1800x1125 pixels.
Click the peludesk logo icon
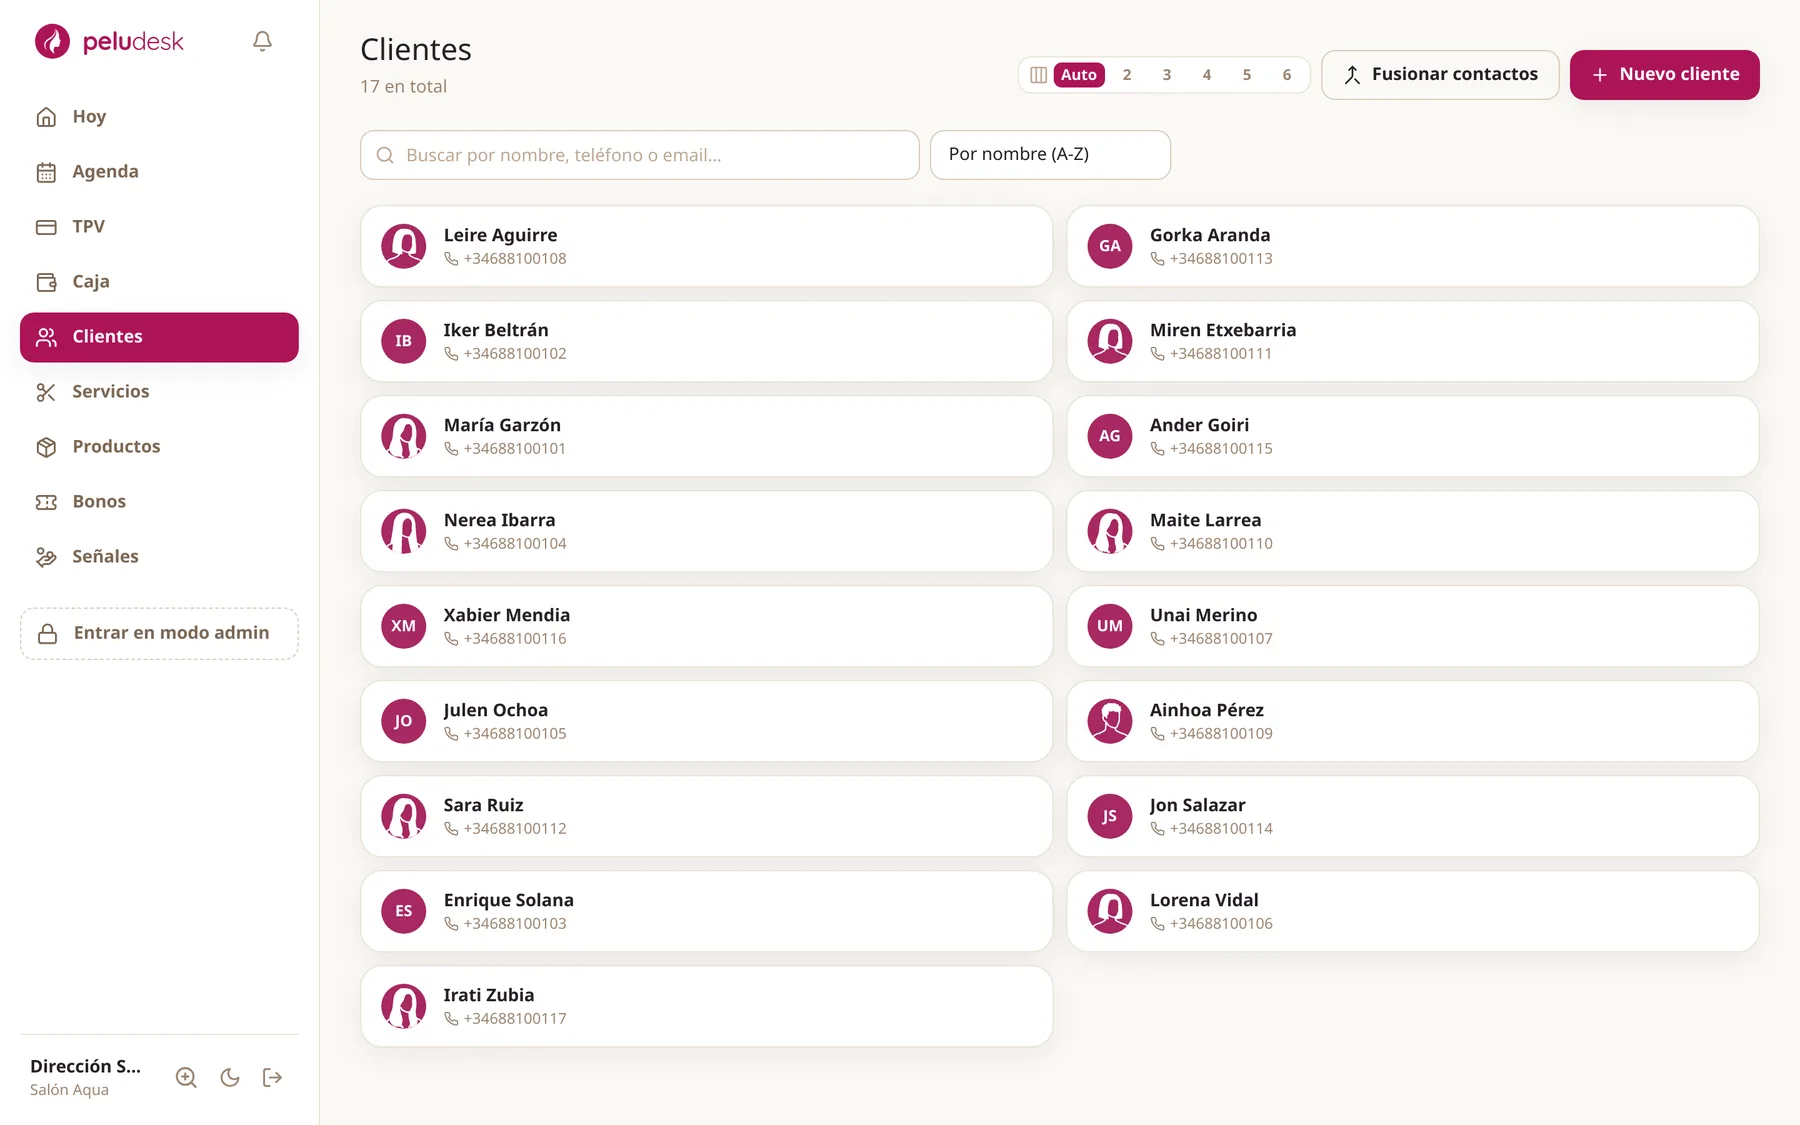(52, 41)
